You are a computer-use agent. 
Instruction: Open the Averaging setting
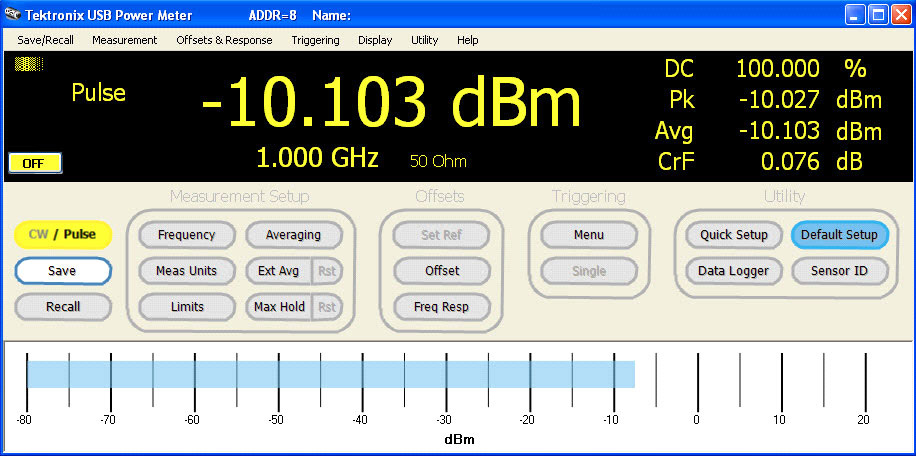point(293,235)
